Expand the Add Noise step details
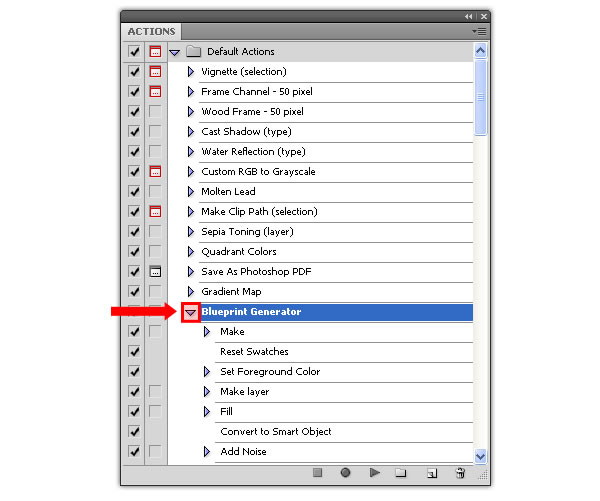The image size is (600, 501). click(x=207, y=451)
